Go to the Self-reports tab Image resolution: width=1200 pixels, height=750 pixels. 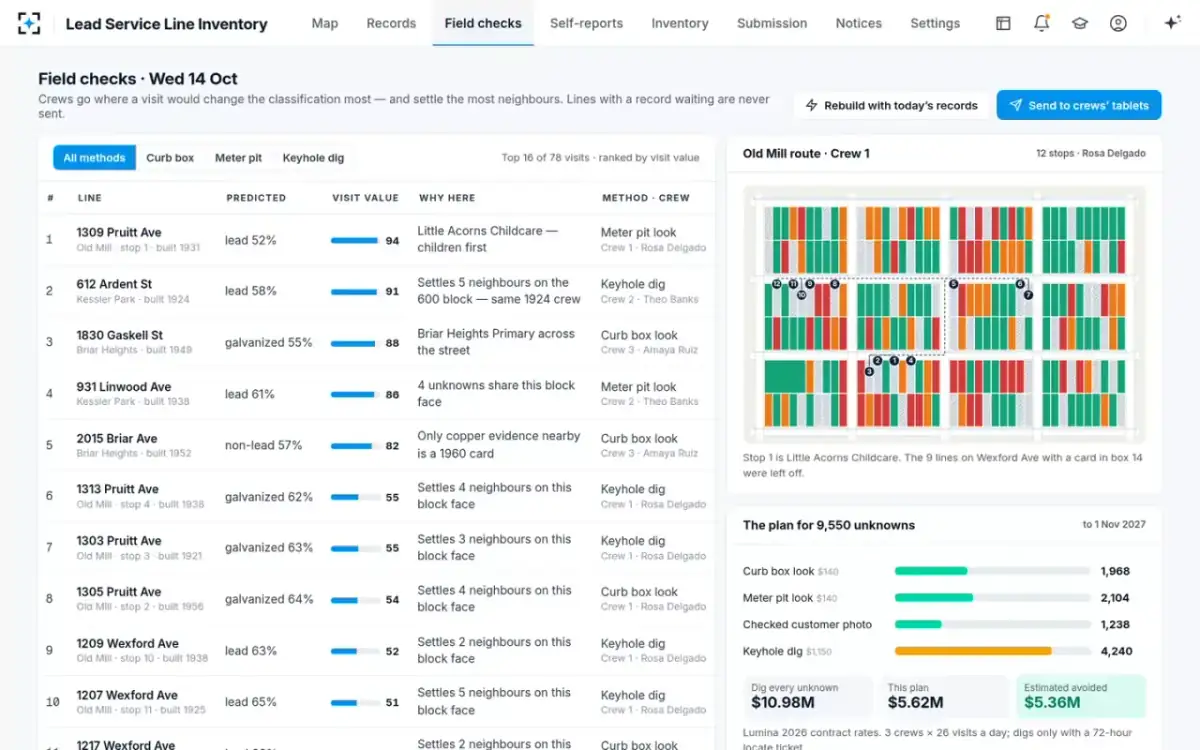(586, 23)
